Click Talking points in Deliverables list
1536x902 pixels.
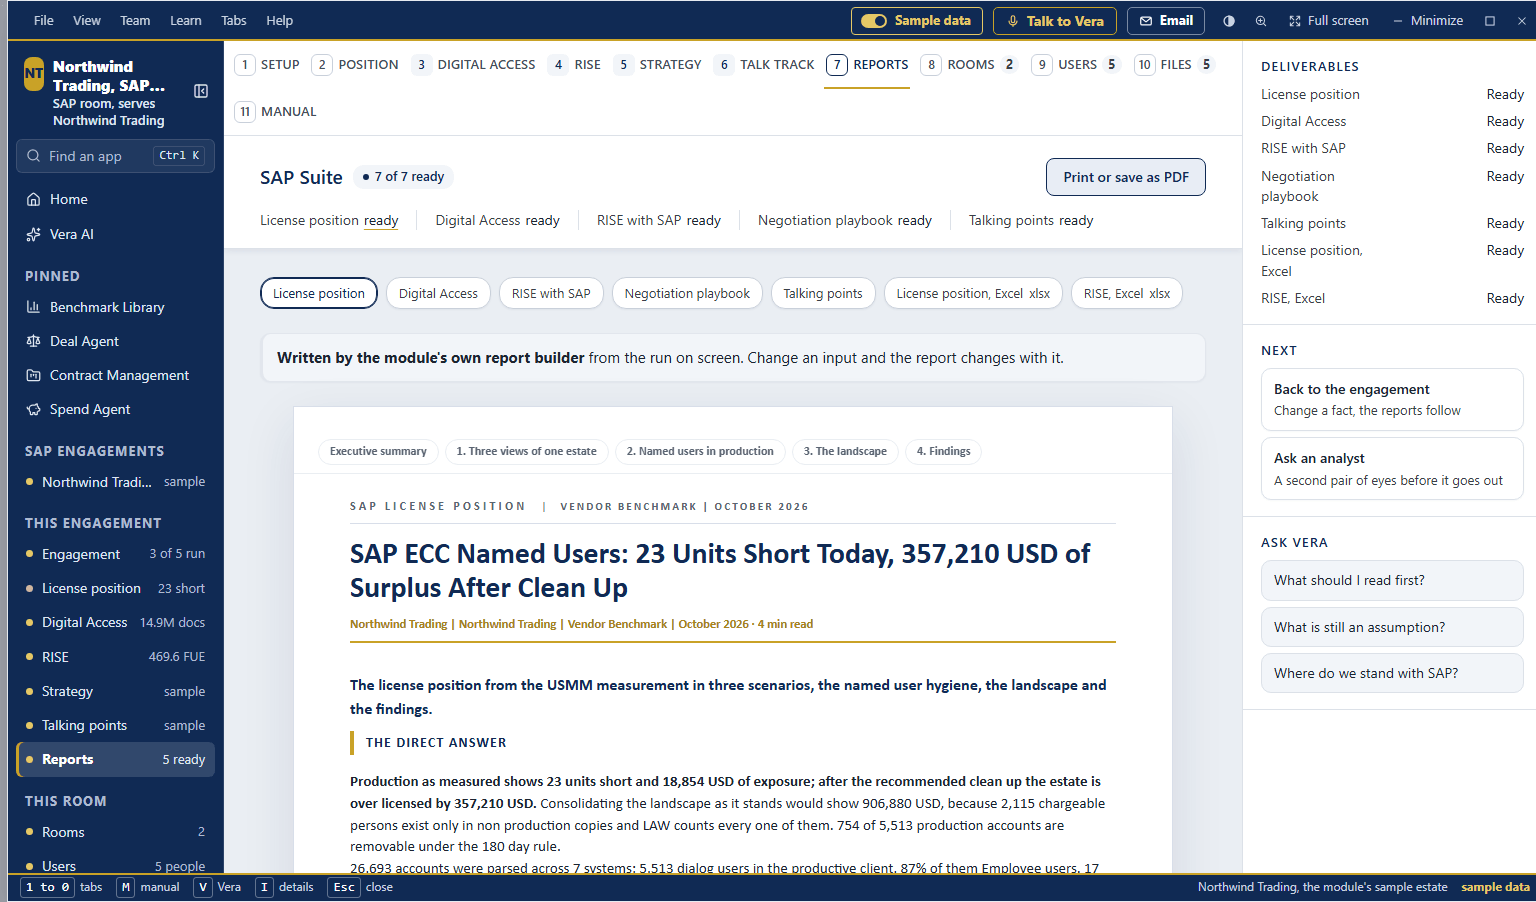(x=1303, y=223)
